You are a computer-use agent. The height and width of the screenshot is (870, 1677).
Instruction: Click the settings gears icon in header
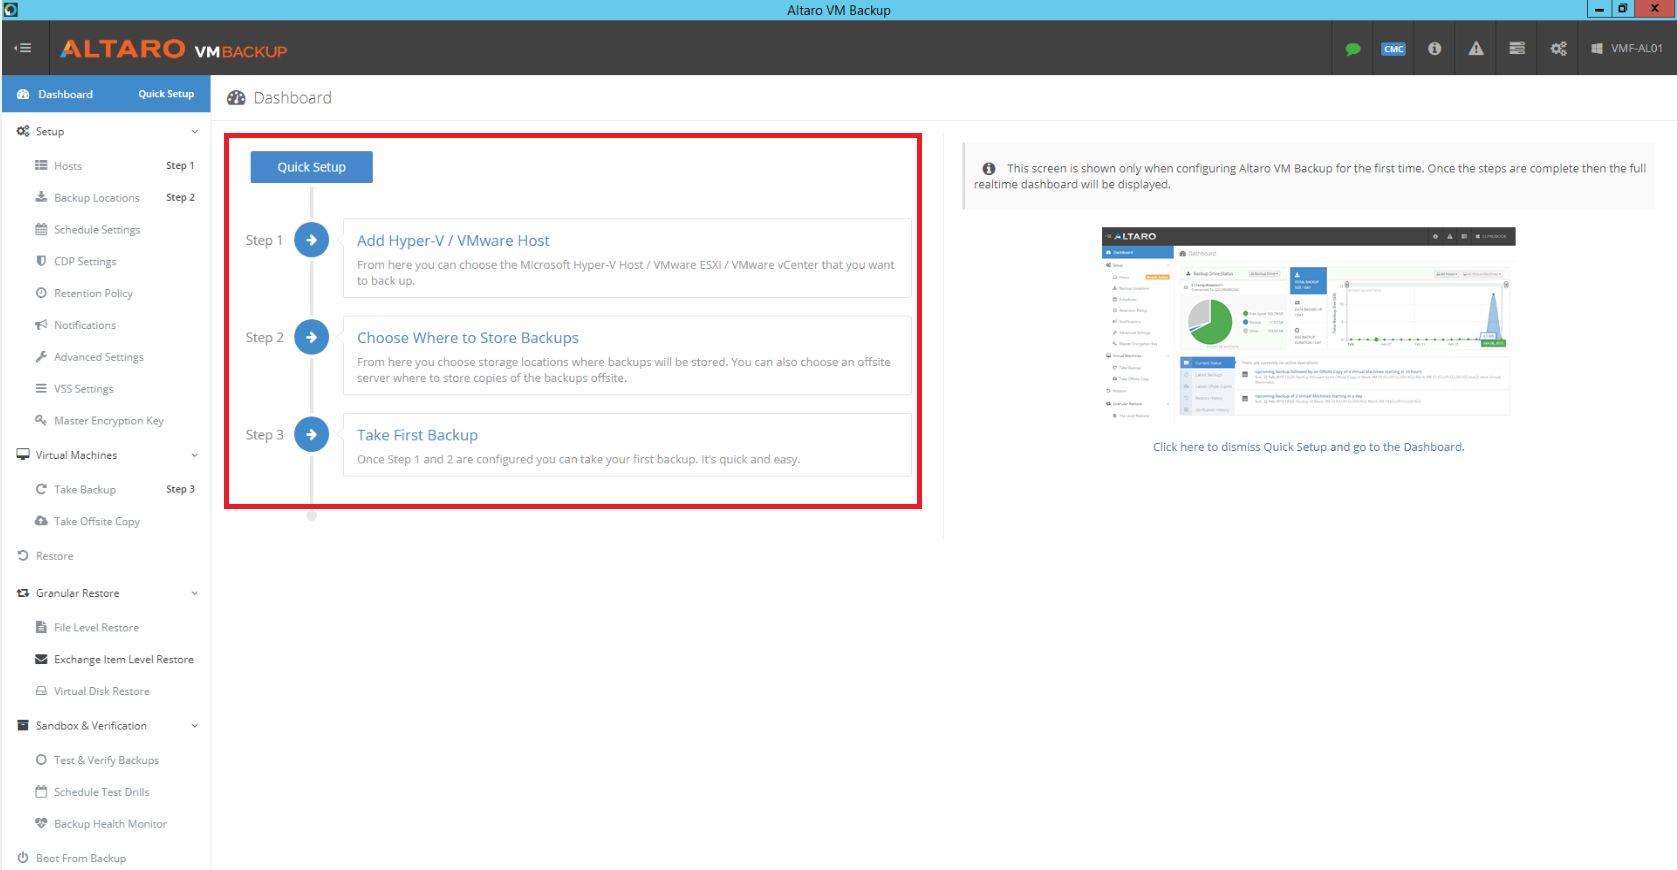point(1558,49)
